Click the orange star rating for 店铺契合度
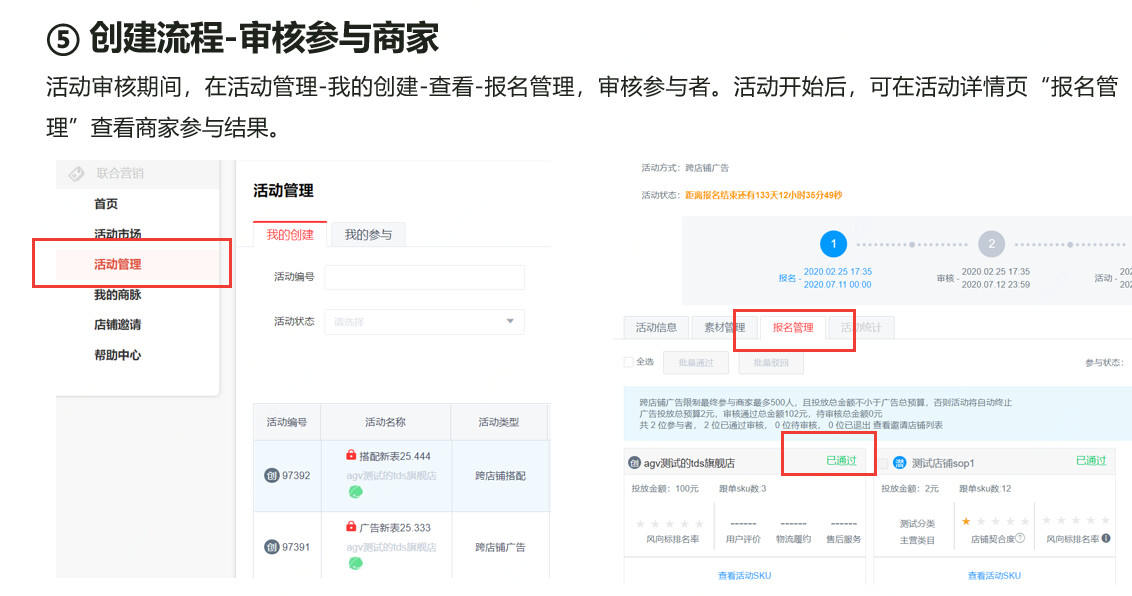Image resolution: width=1132 pixels, height=596 pixels. (x=966, y=521)
